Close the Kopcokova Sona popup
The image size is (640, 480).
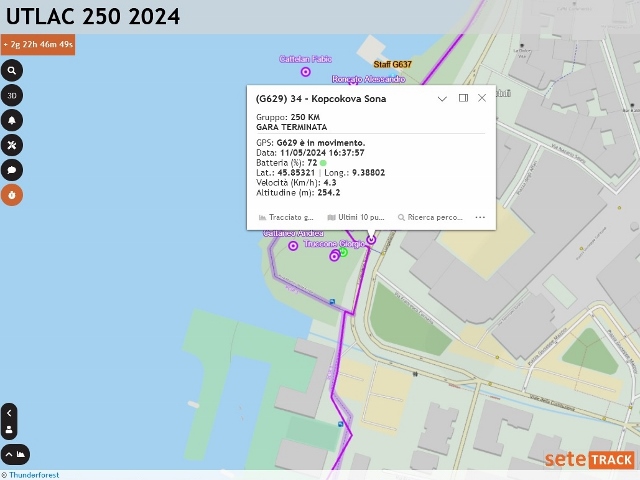482,98
